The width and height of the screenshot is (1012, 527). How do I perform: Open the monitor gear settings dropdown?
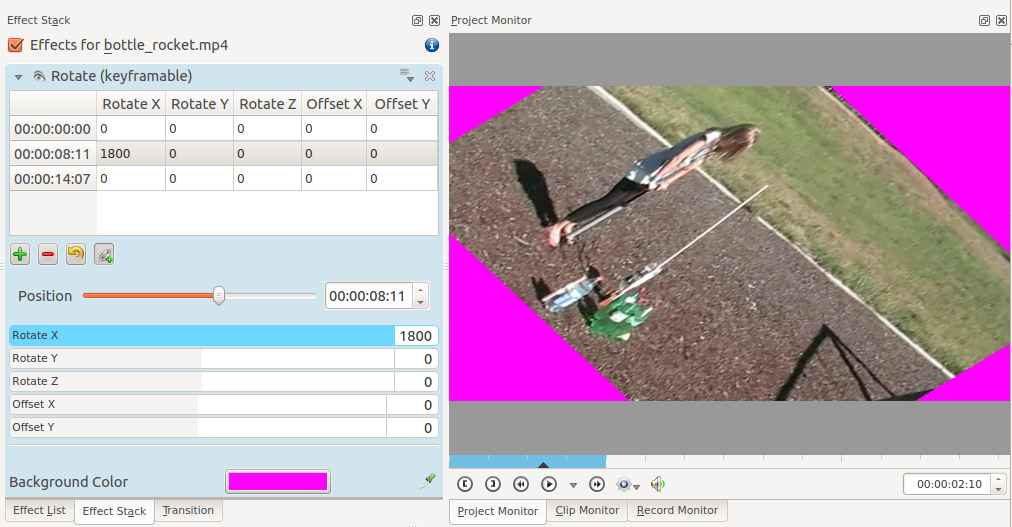(x=628, y=484)
